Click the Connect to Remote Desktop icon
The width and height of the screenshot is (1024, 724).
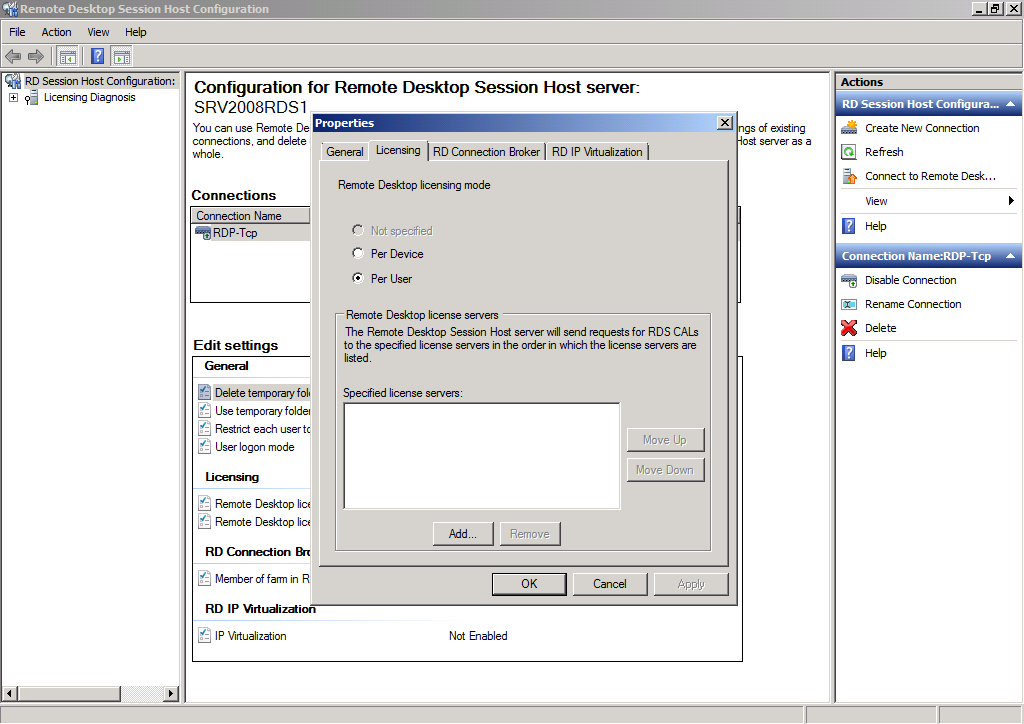click(849, 176)
